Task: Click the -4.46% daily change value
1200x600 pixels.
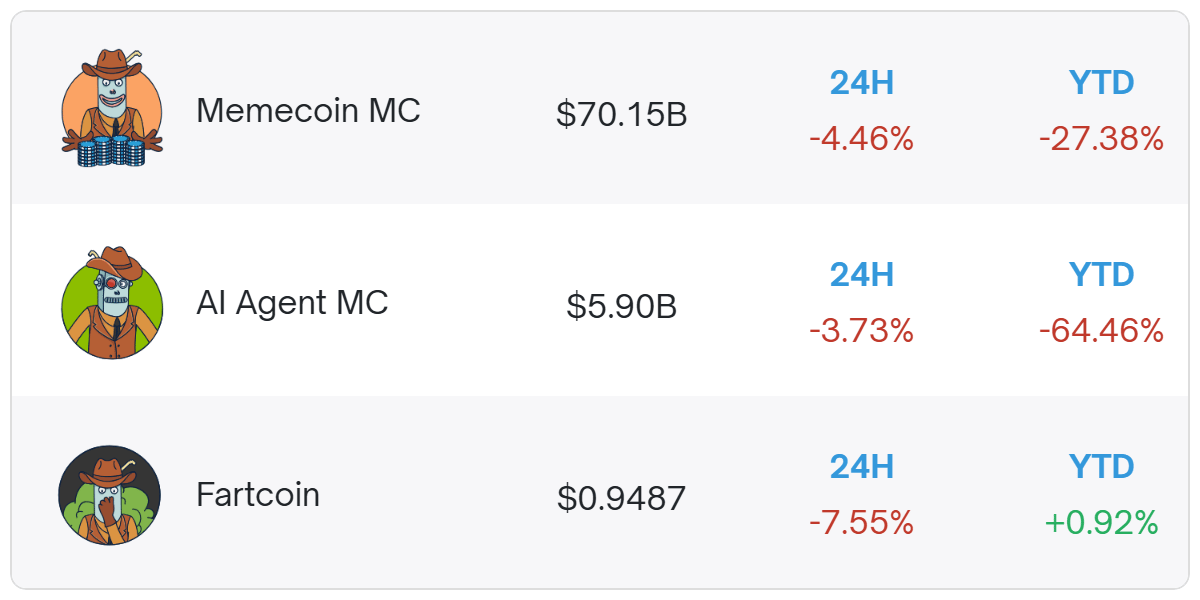Action: coord(861,139)
